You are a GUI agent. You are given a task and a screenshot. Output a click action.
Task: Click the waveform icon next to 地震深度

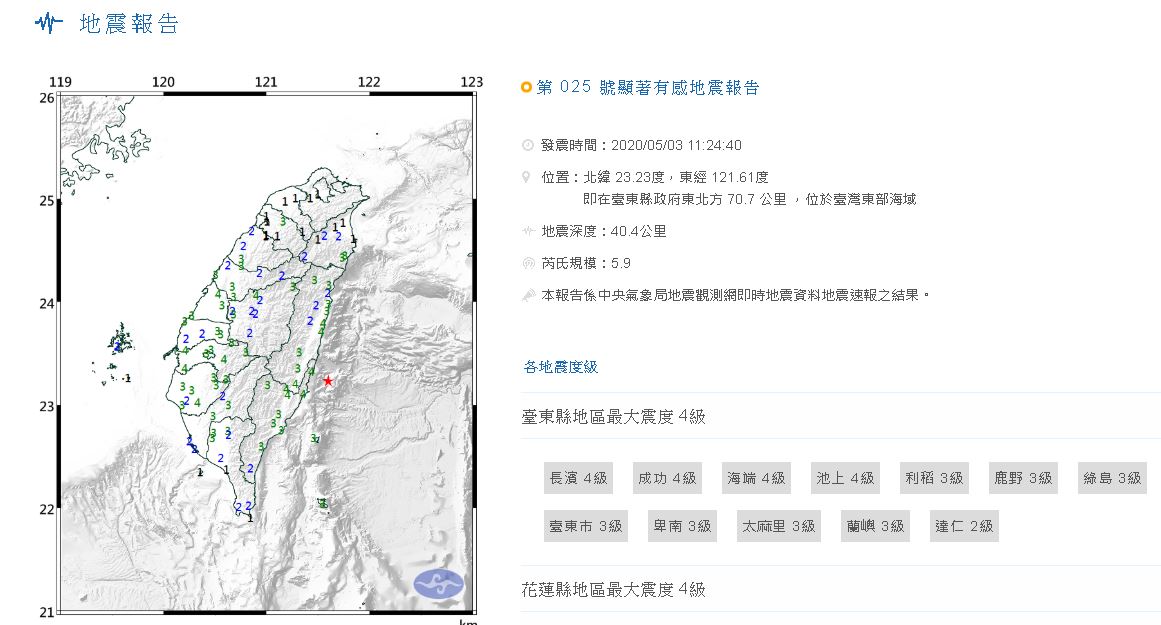[525, 231]
